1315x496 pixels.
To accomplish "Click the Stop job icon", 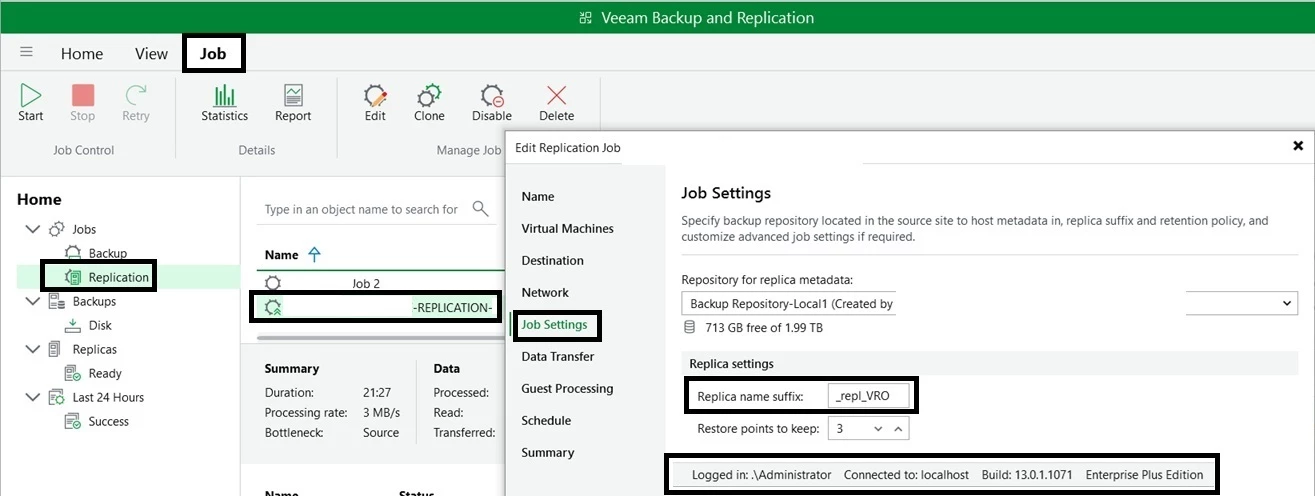I will [x=83, y=96].
